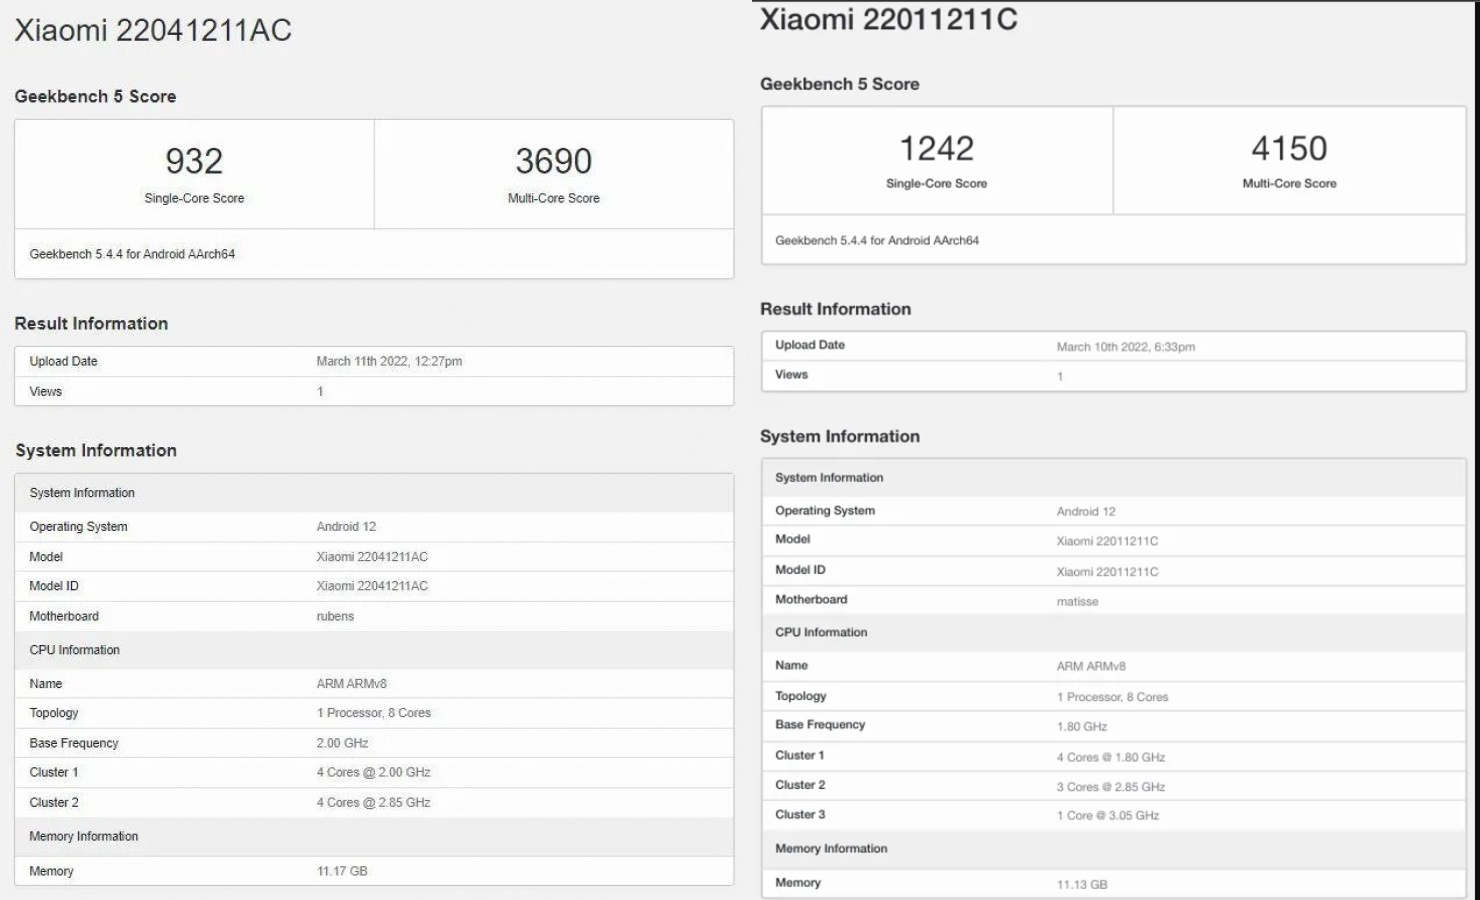Click Model ID value Xiaomi 22011211C
The height and width of the screenshot is (900, 1480).
[x=1107, y=572]
